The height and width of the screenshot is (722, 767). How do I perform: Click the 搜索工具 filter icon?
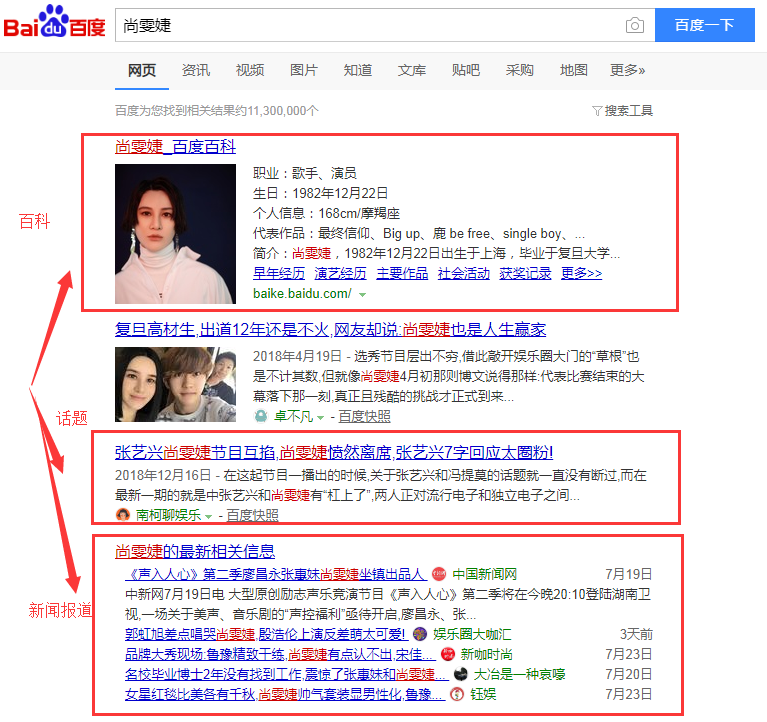597,111
